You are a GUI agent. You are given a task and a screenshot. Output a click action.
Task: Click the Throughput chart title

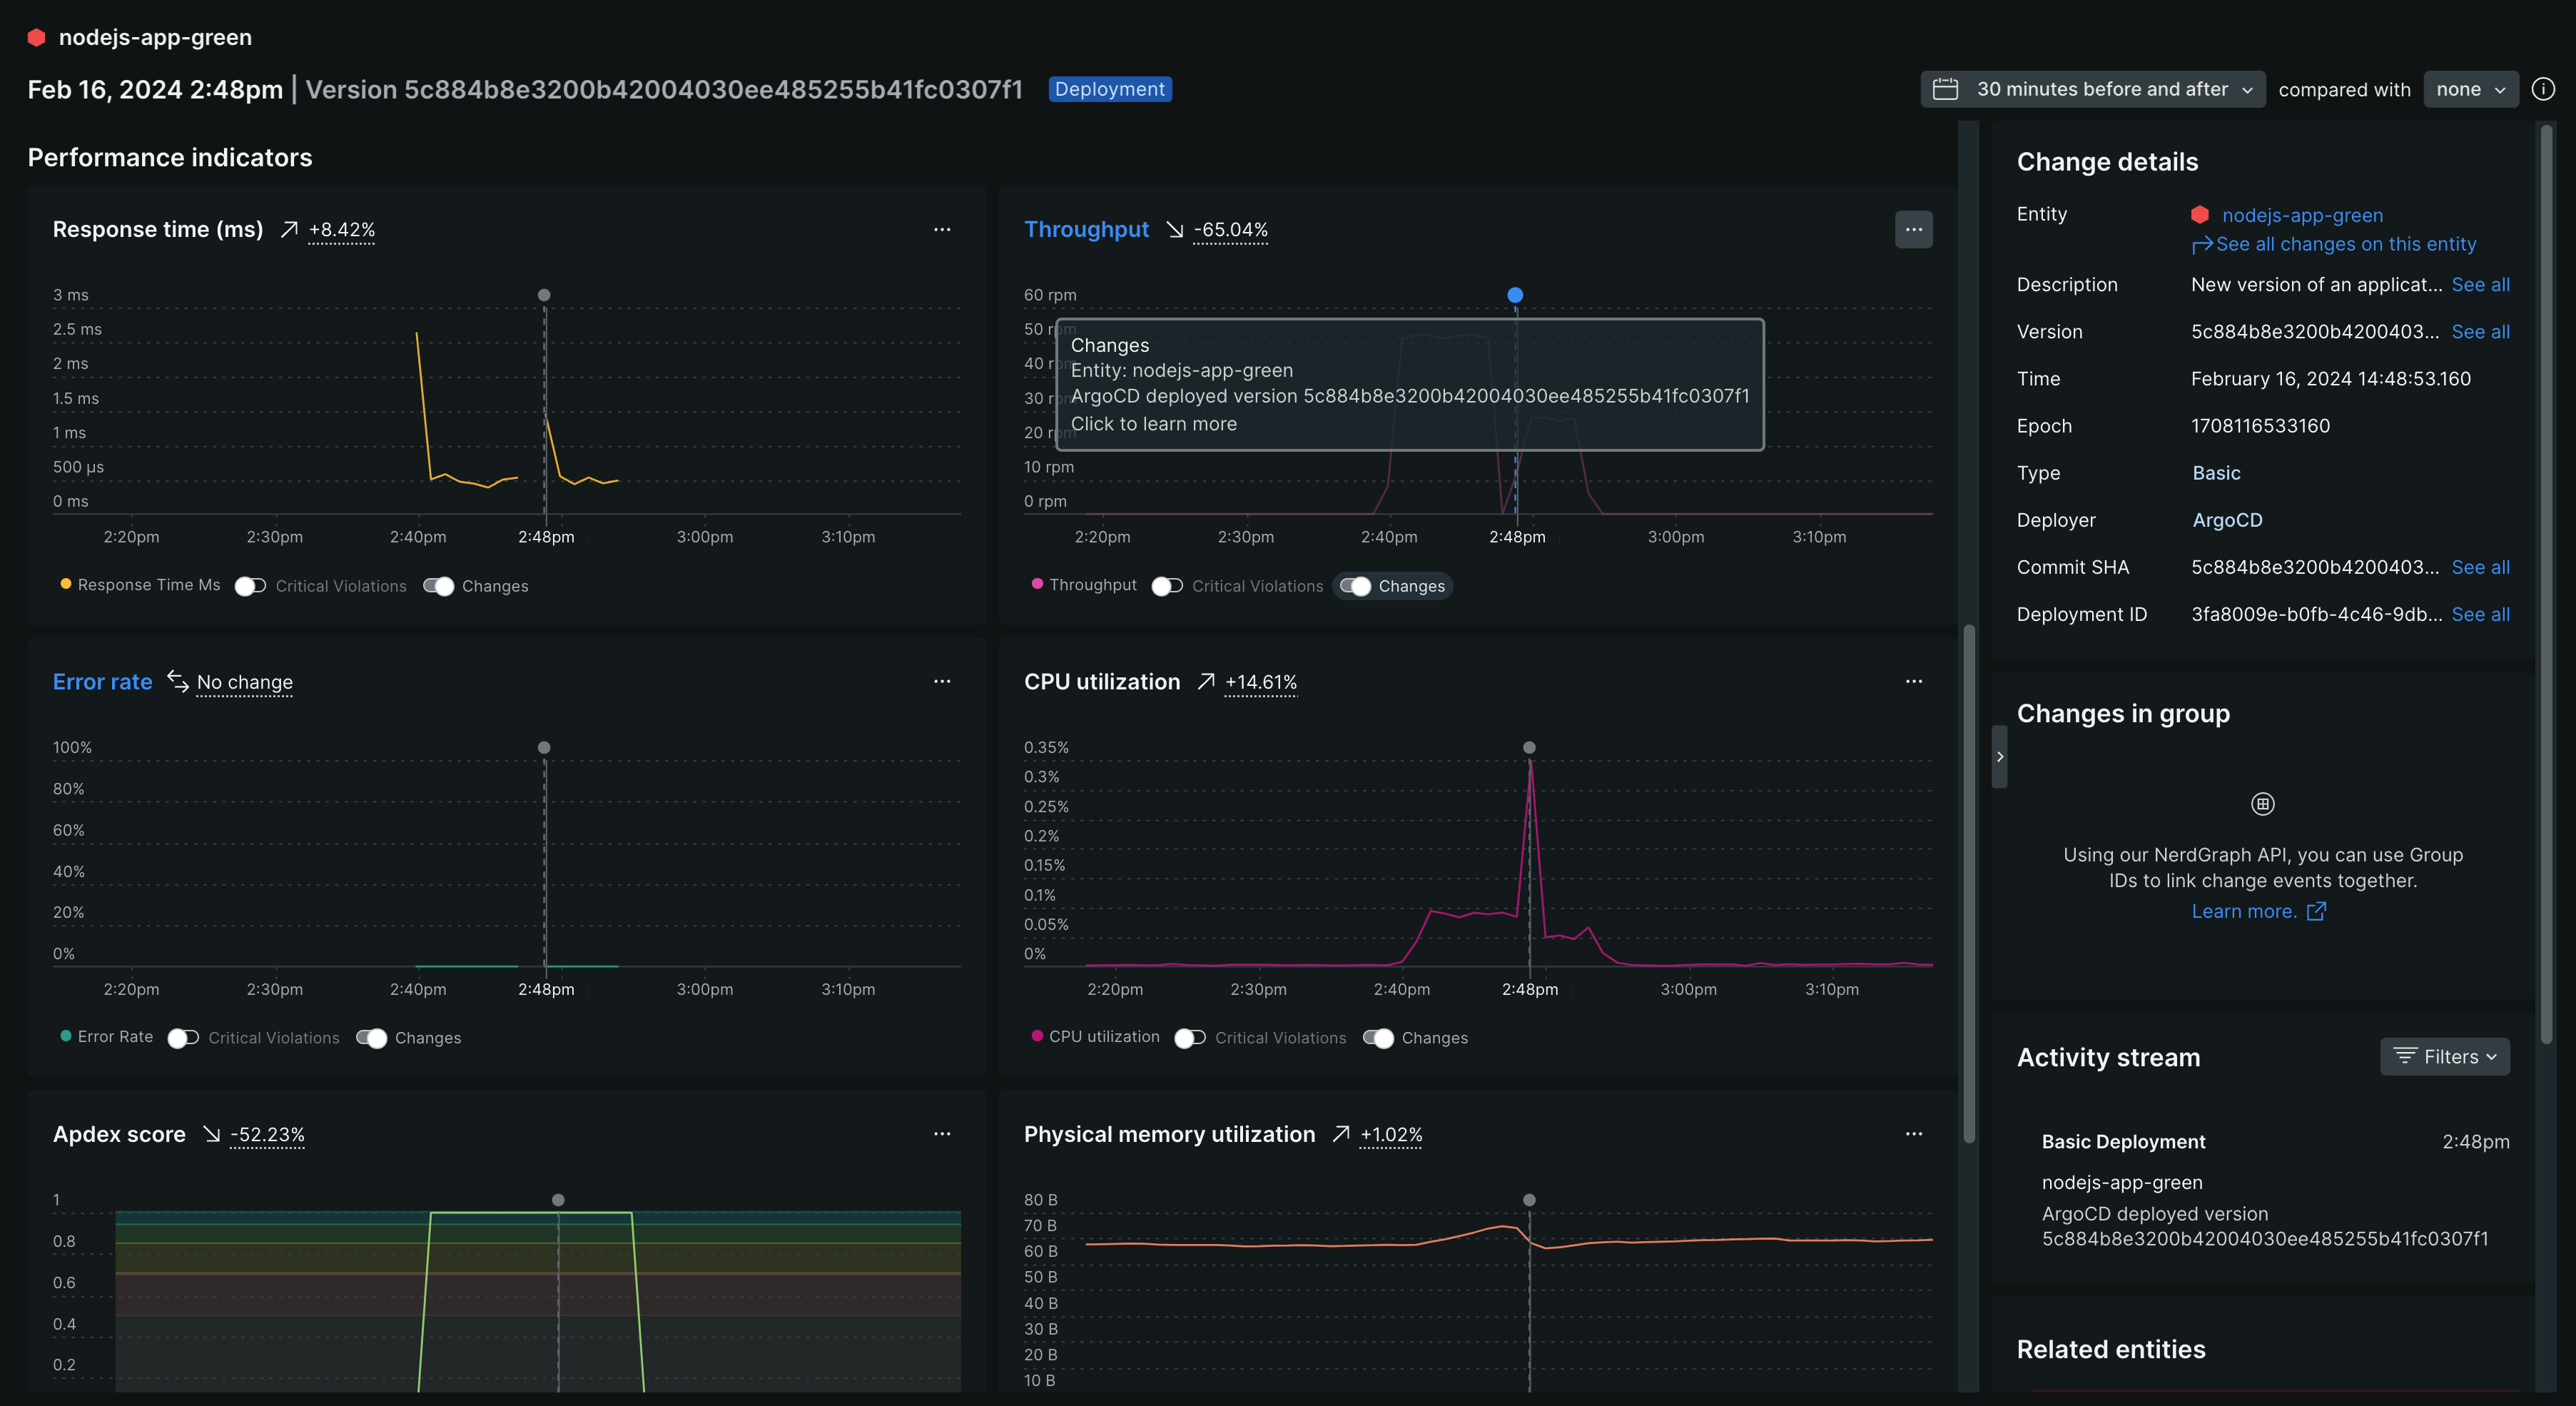[x=1086, y=229]
